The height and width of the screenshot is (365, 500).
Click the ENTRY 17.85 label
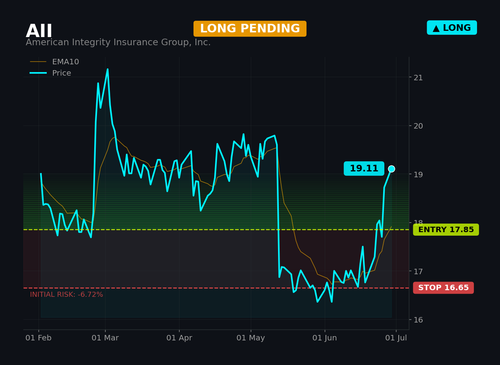tap(446, 230)
